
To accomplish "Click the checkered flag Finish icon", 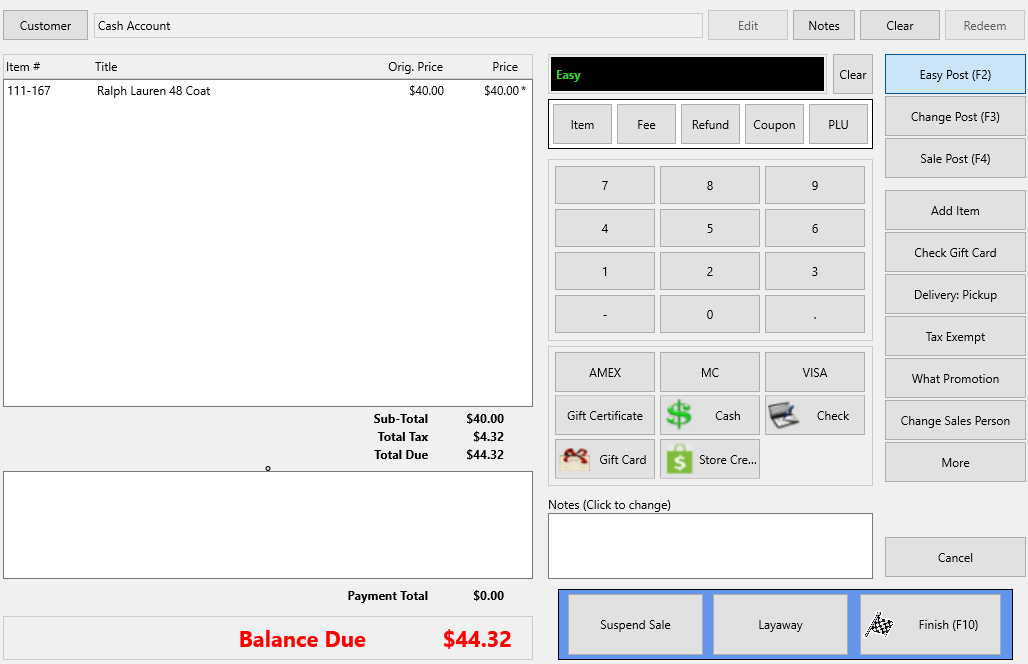I will click(879, 625).
